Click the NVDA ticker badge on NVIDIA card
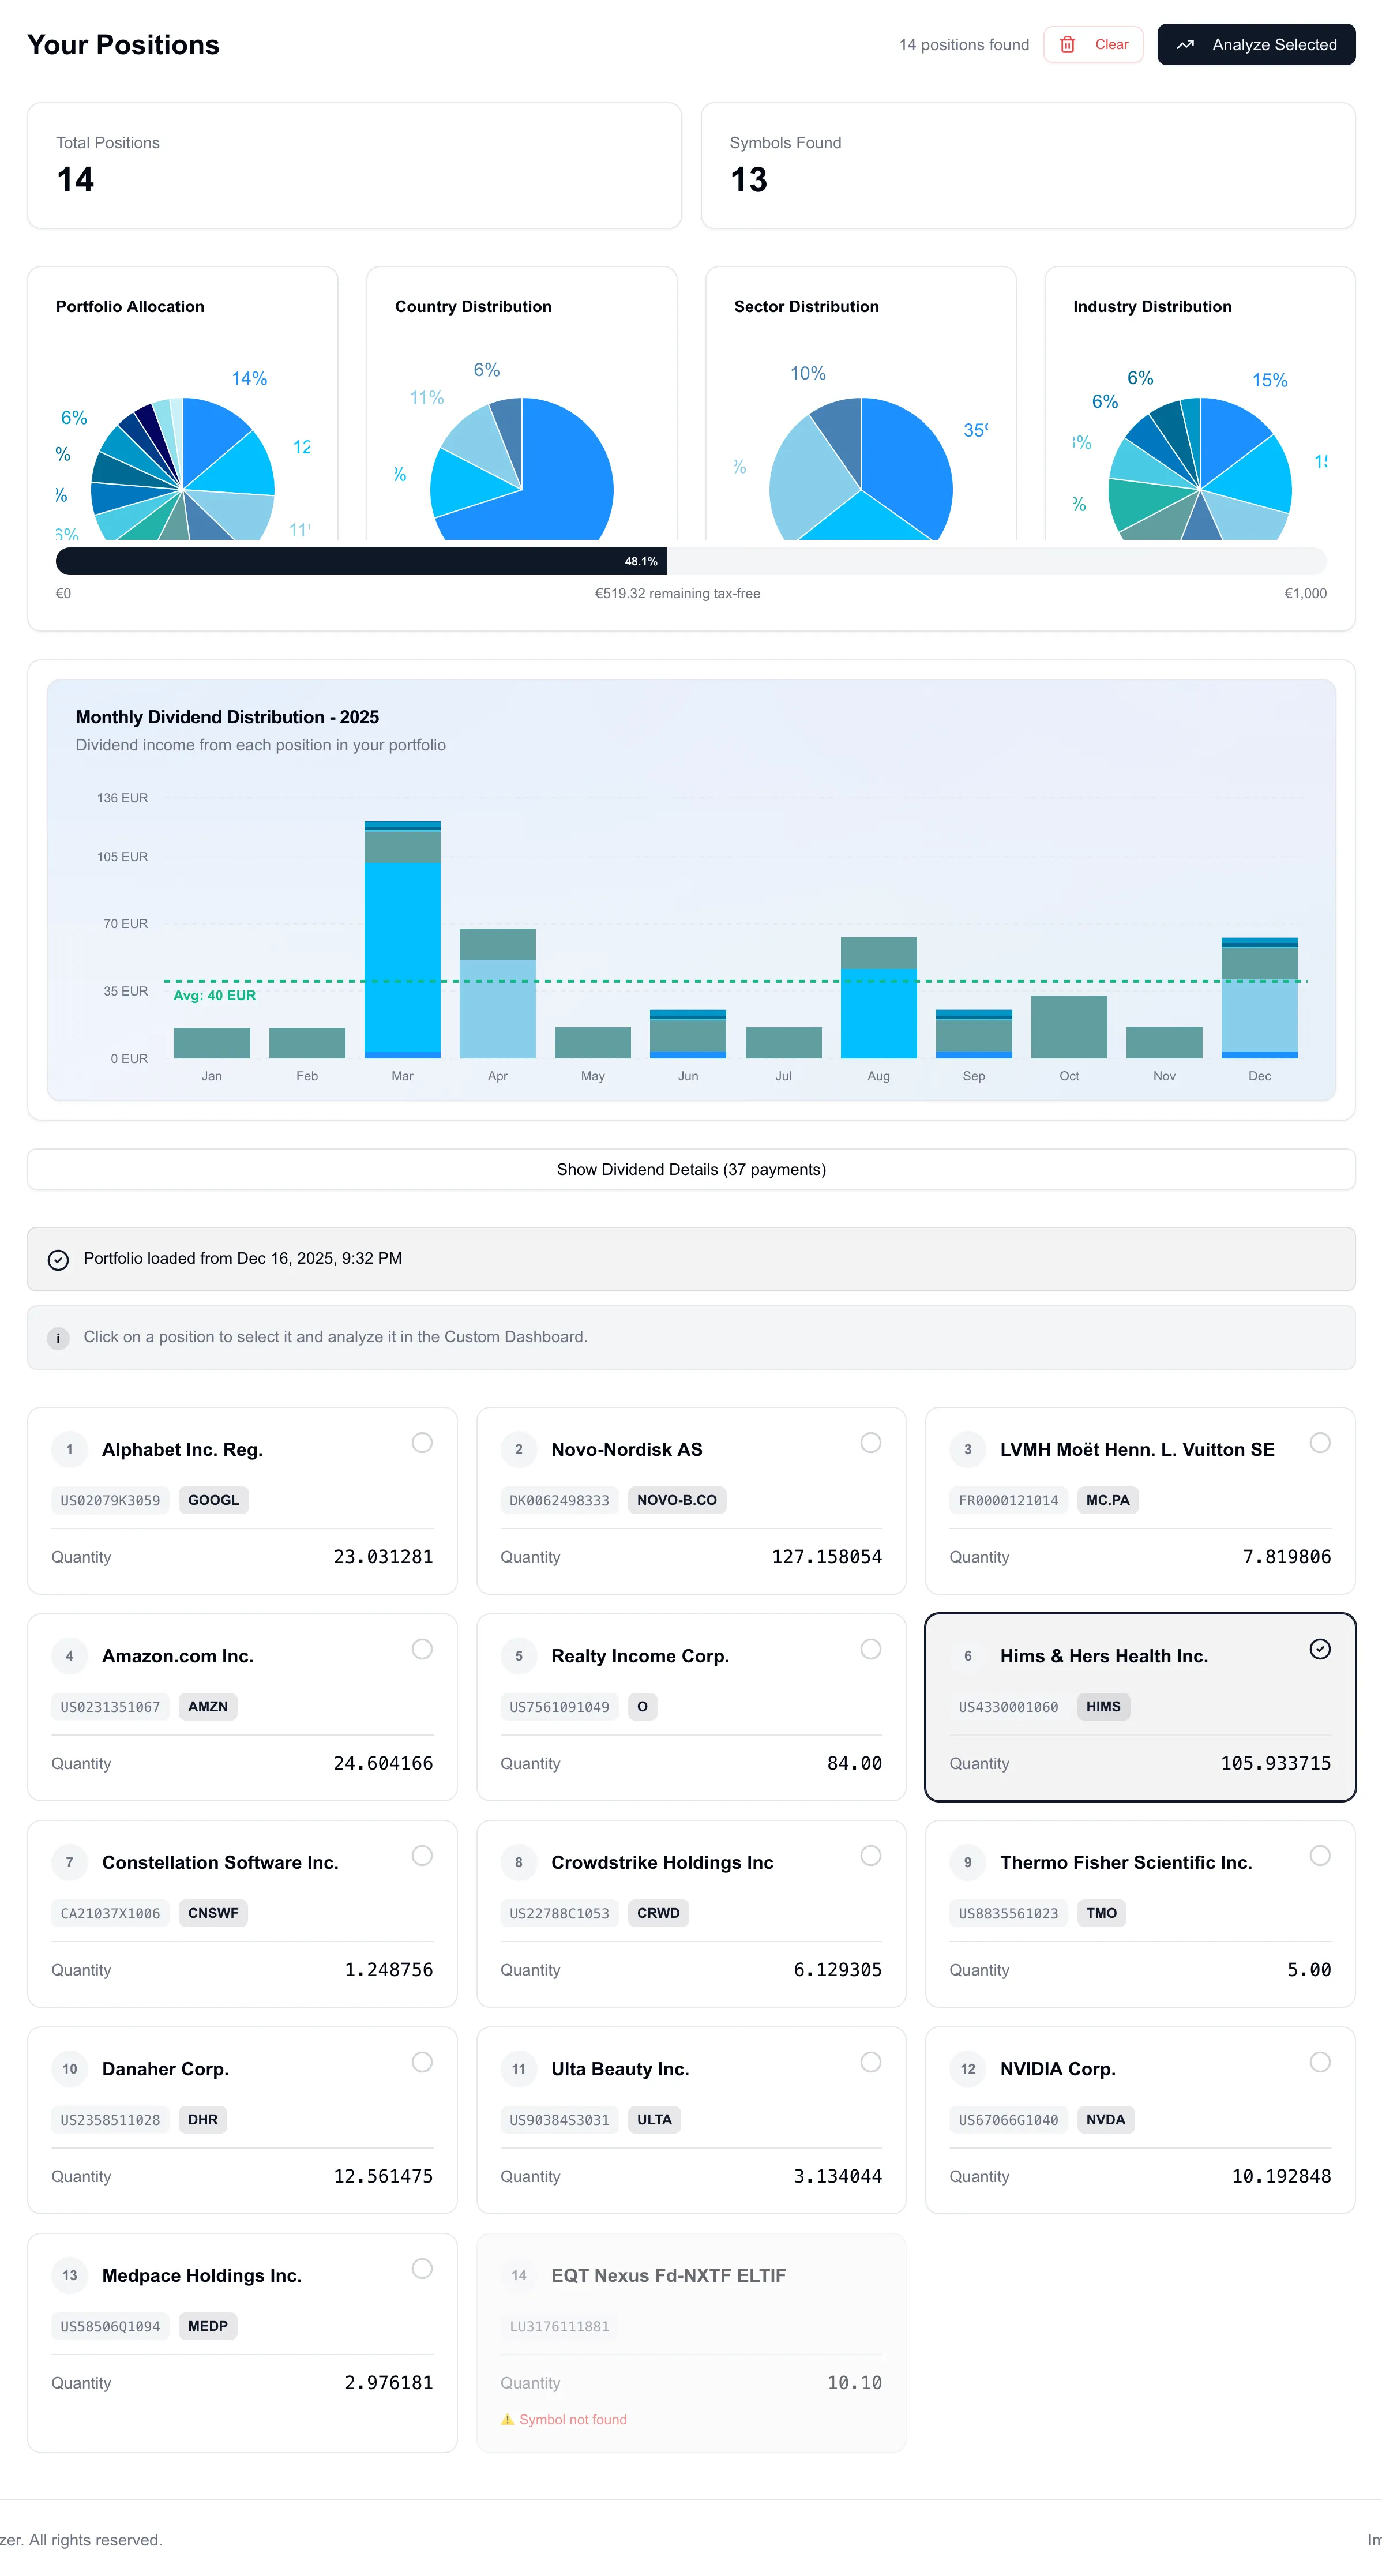Viewport: 1382px width, 2576px height. [1105, 2119]
